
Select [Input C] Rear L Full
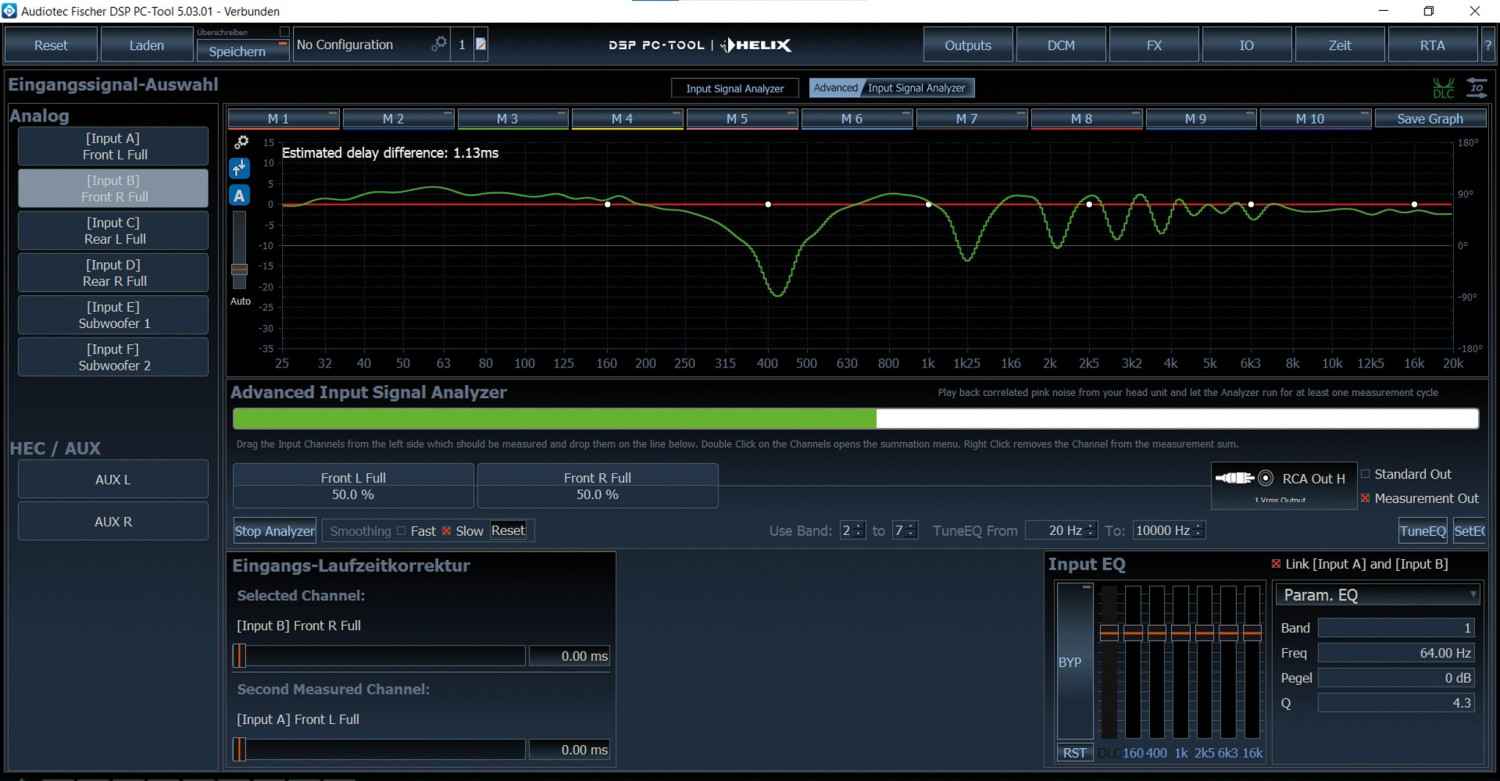point(113,231)
